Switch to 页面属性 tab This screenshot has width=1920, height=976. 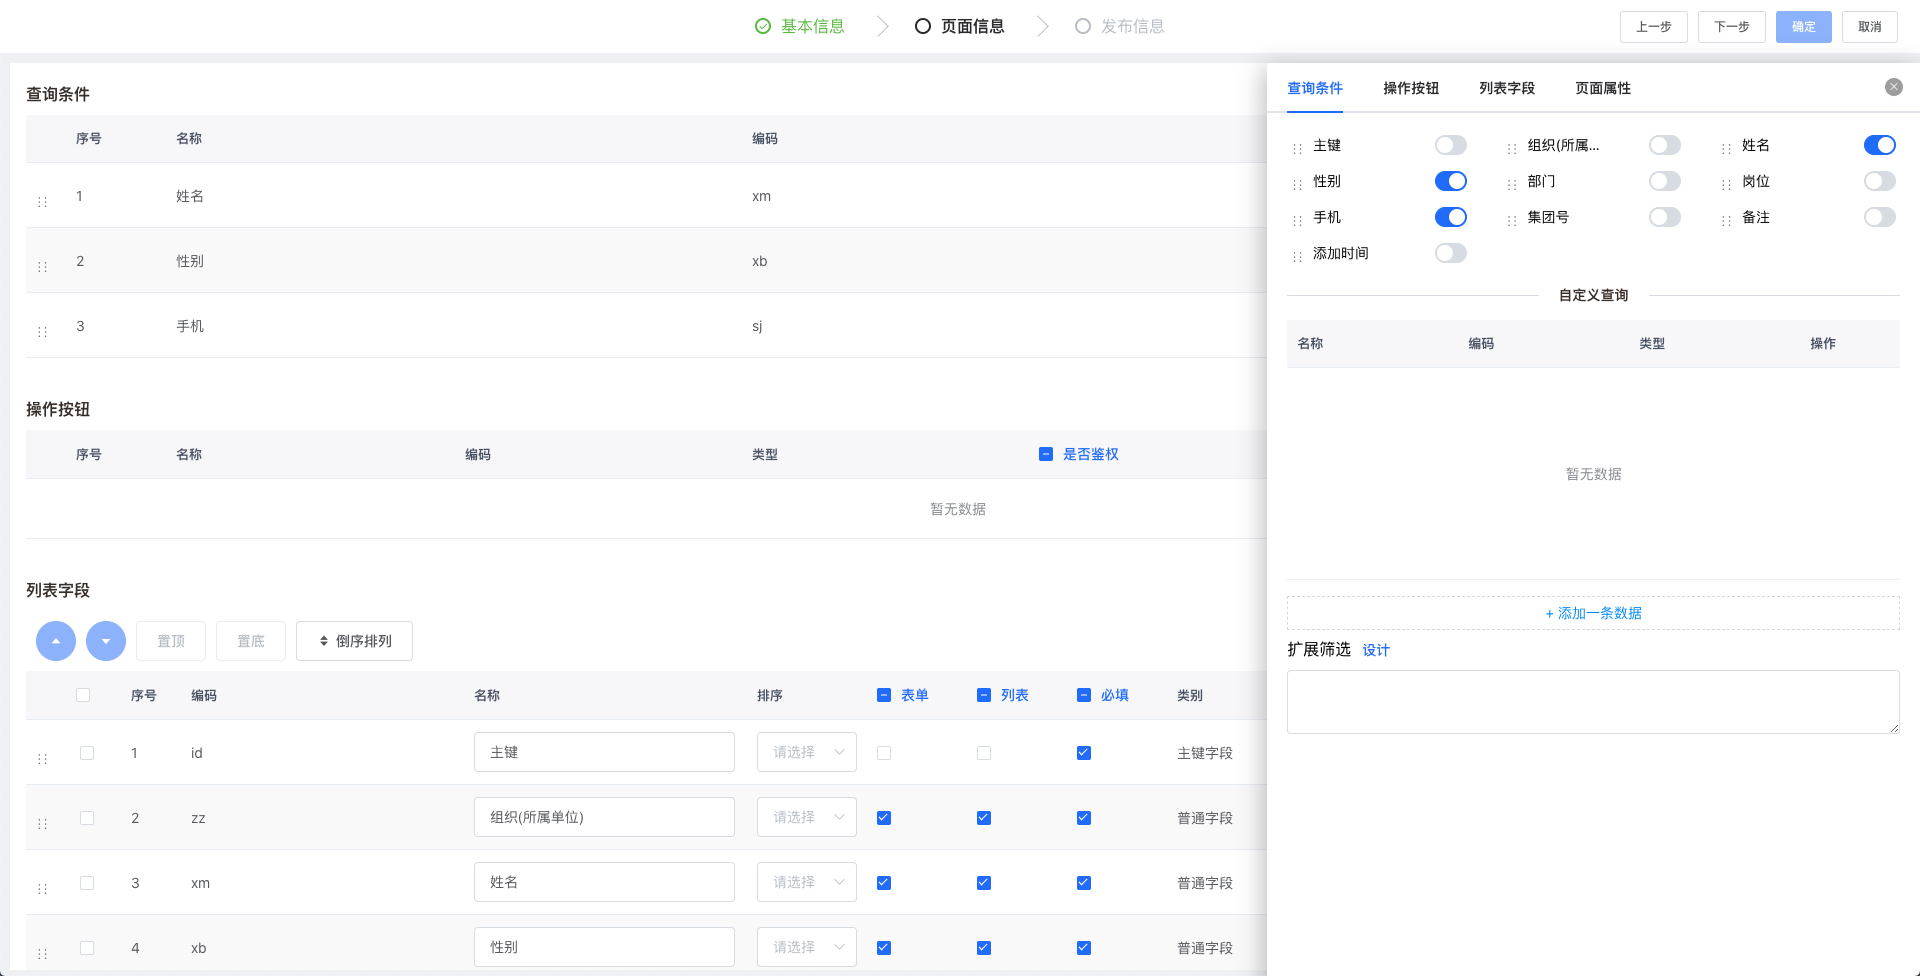[x=1603, y=88]
